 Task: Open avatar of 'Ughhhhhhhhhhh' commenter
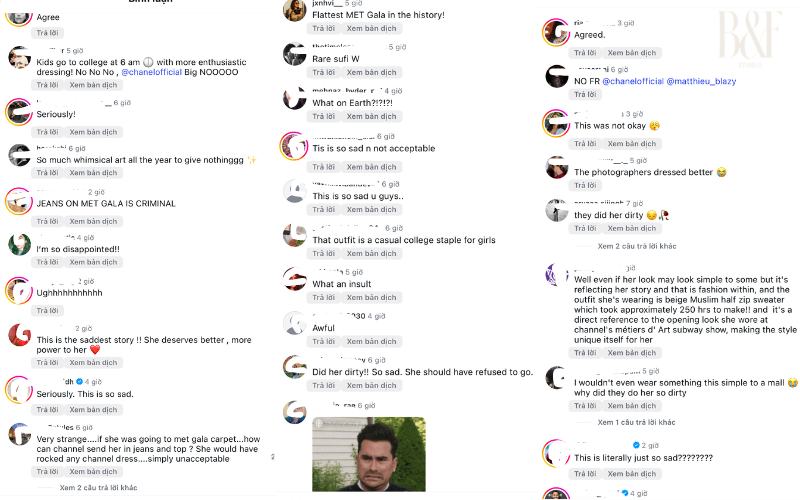click(19, 290)
